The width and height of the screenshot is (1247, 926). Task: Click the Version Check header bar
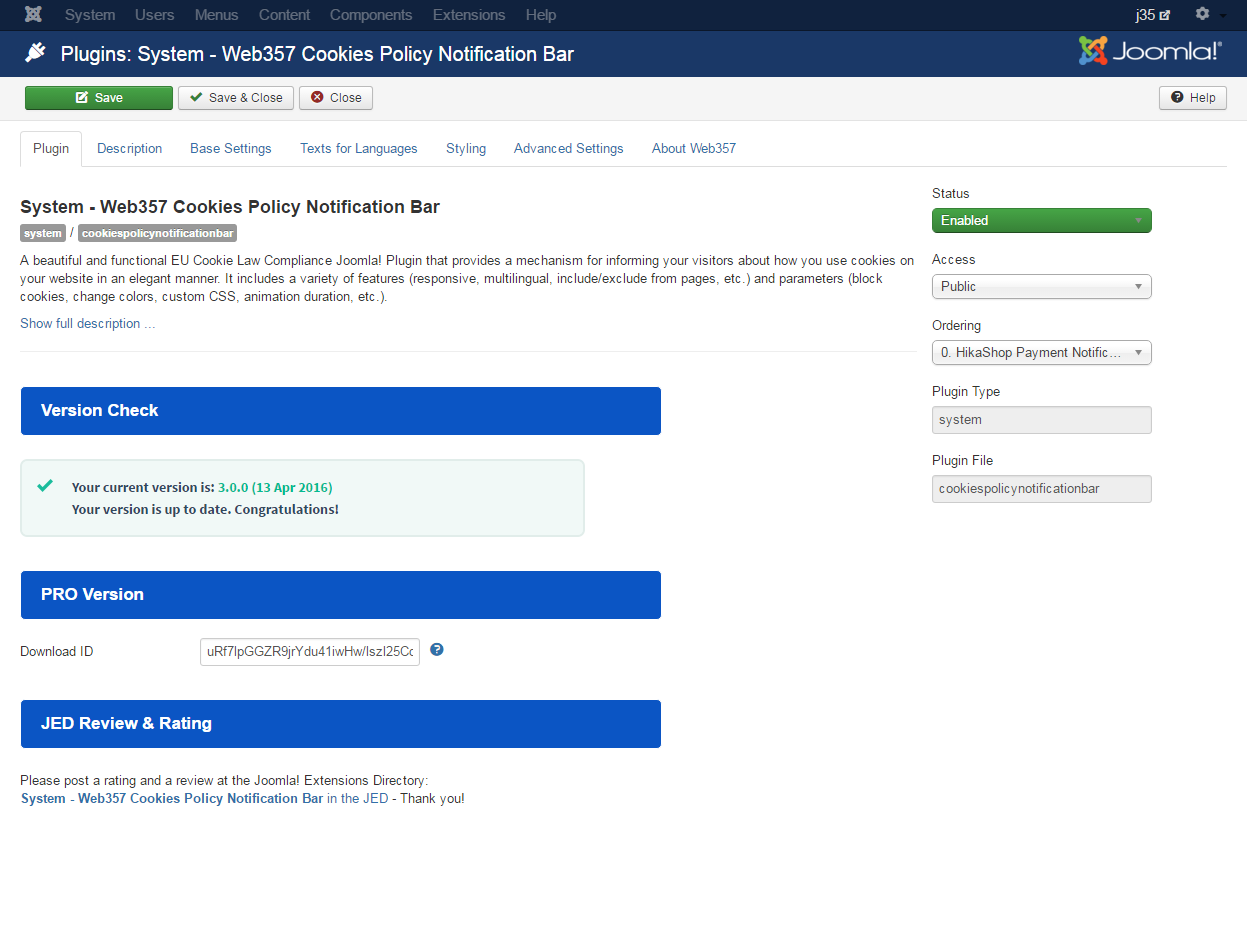click(x=341, y=411)
